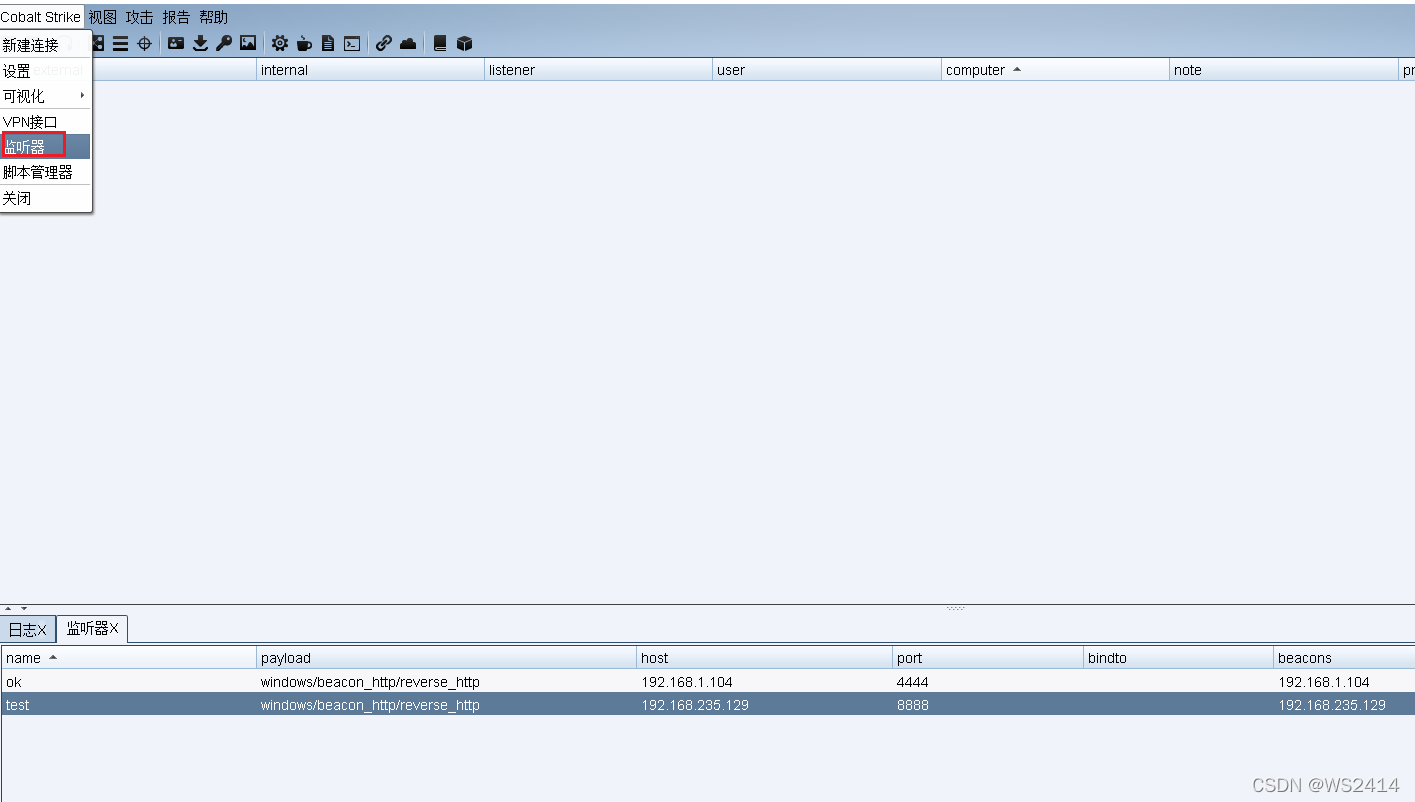
Task: Click the cube about icon
Action: point(464,43)
